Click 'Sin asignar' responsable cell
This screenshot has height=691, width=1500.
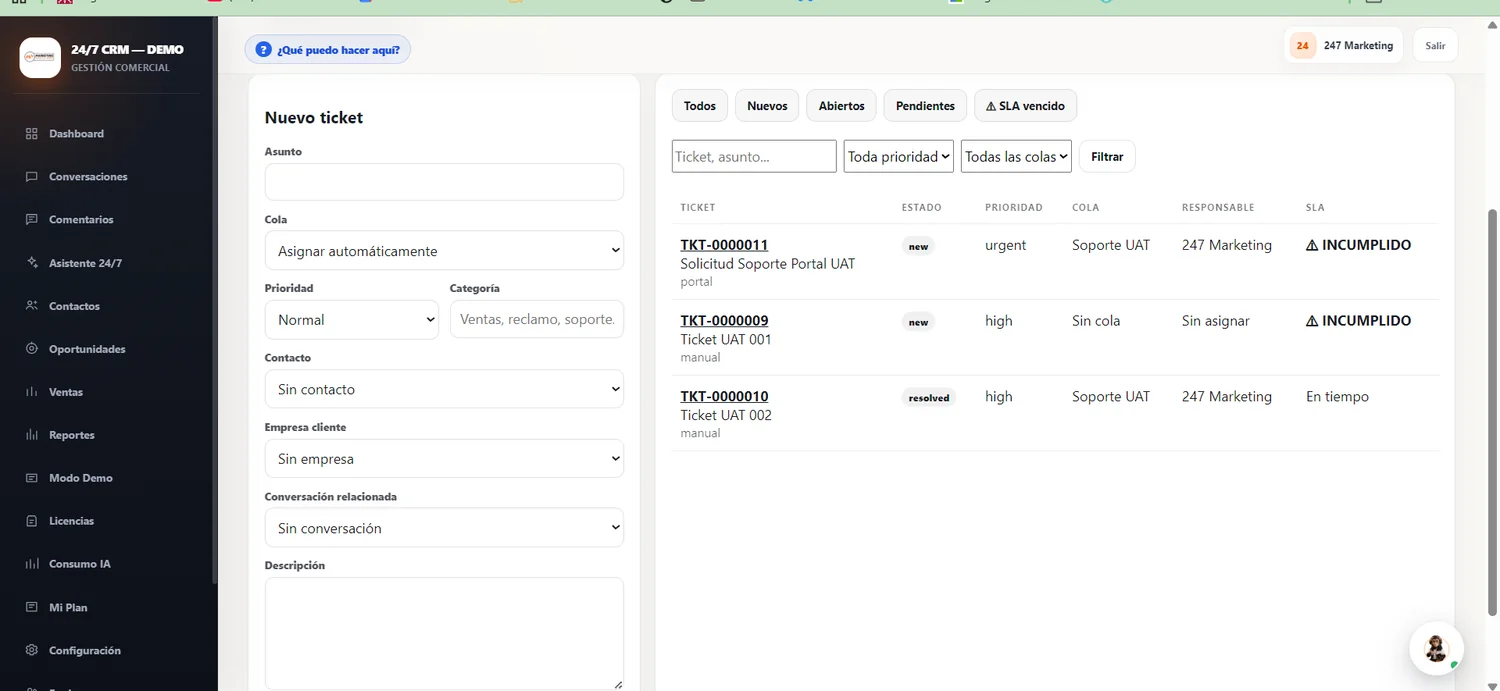[x=1215, y=321]
